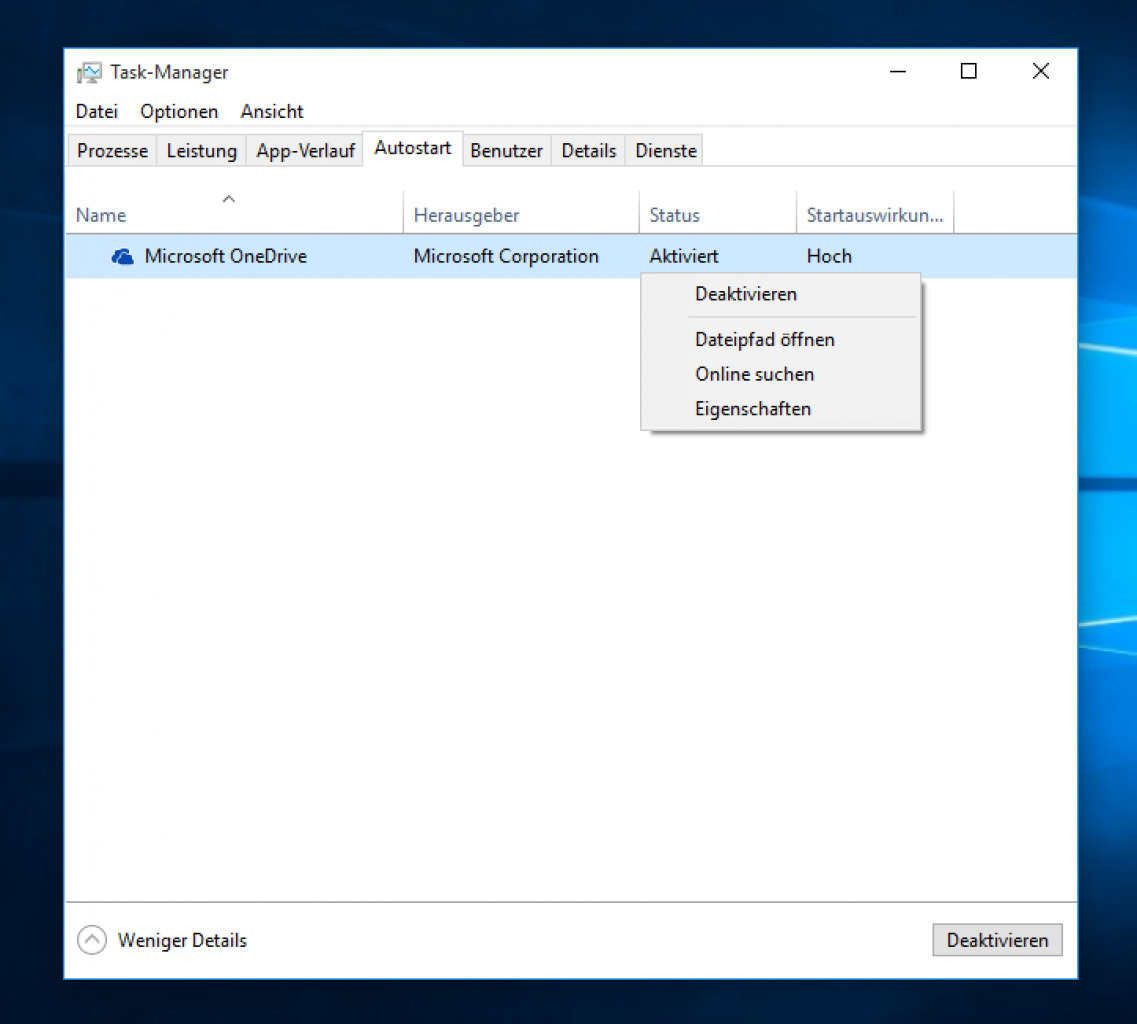
Task: Maximize the Task-Manager window
Action: (x=968, y=71)
